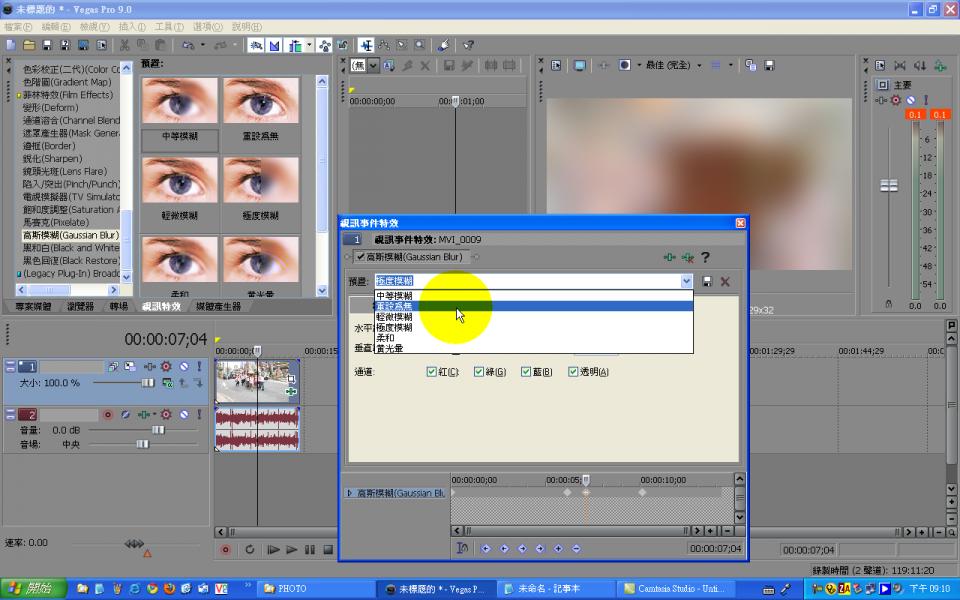960x600 pixels.
Task: Click the Cut scissors icon in toolbar
Action: pos(125,45)
